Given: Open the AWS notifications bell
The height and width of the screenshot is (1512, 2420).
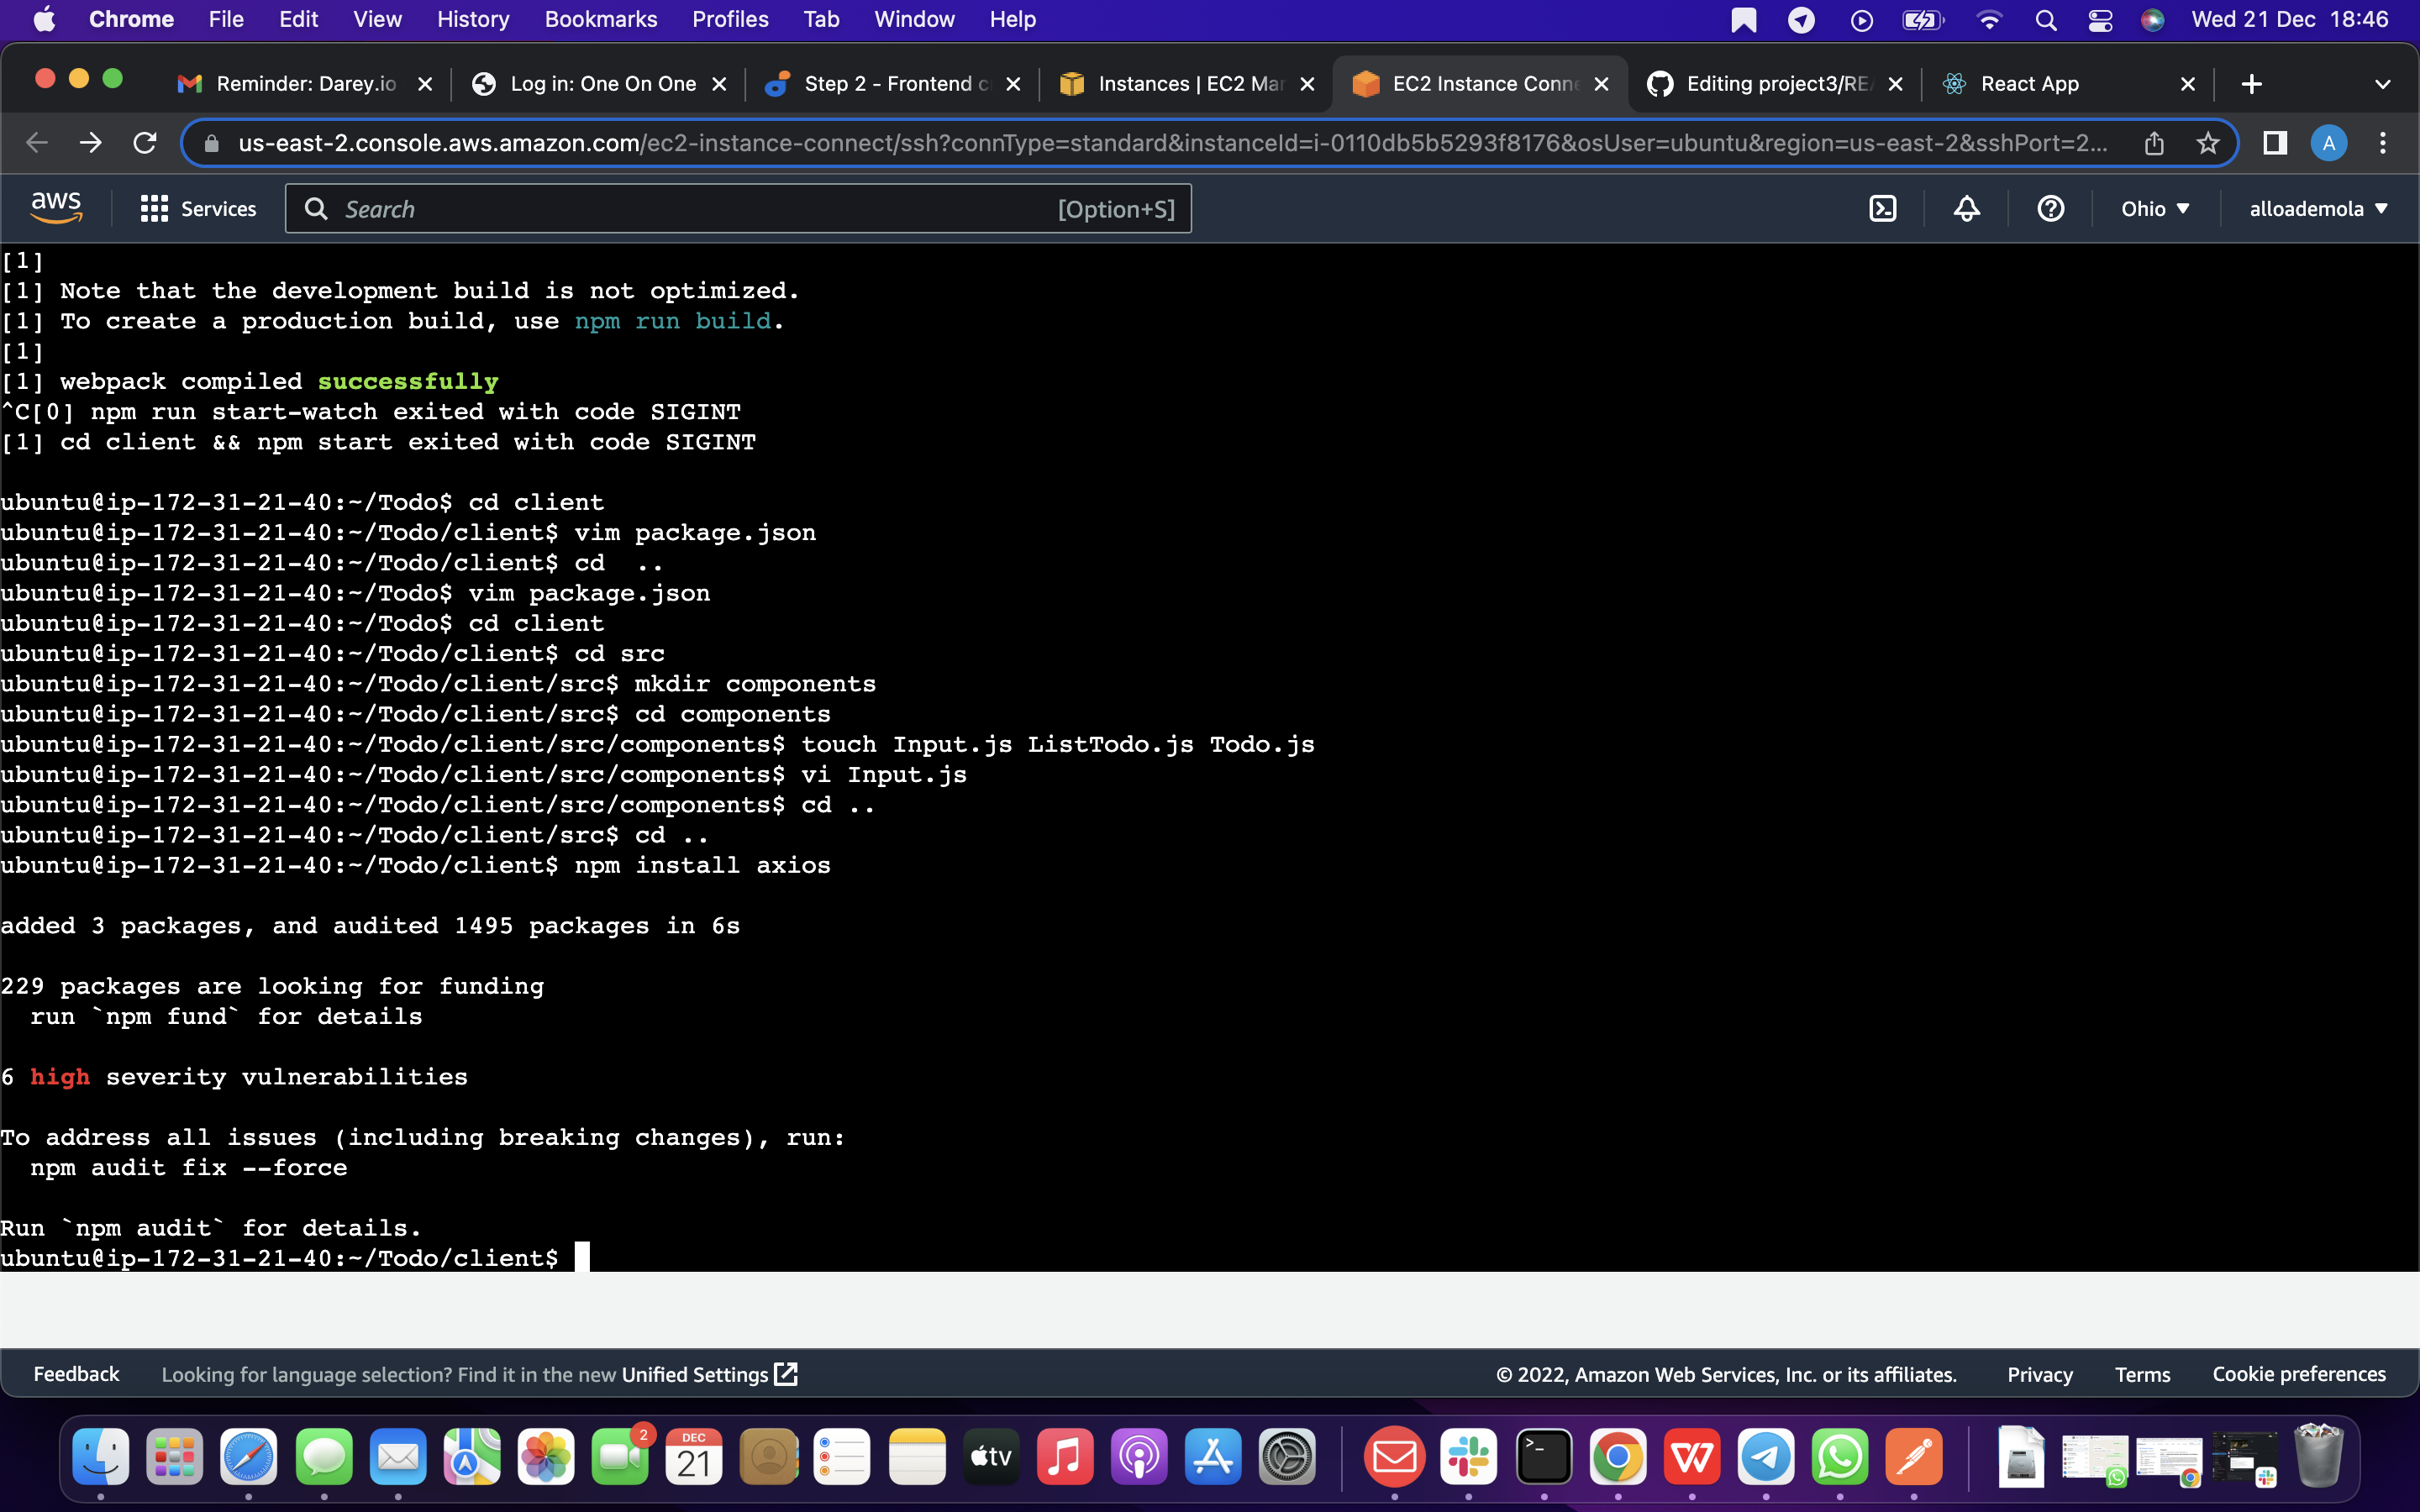Looking at the screenshot, I should click(1966, 208).
